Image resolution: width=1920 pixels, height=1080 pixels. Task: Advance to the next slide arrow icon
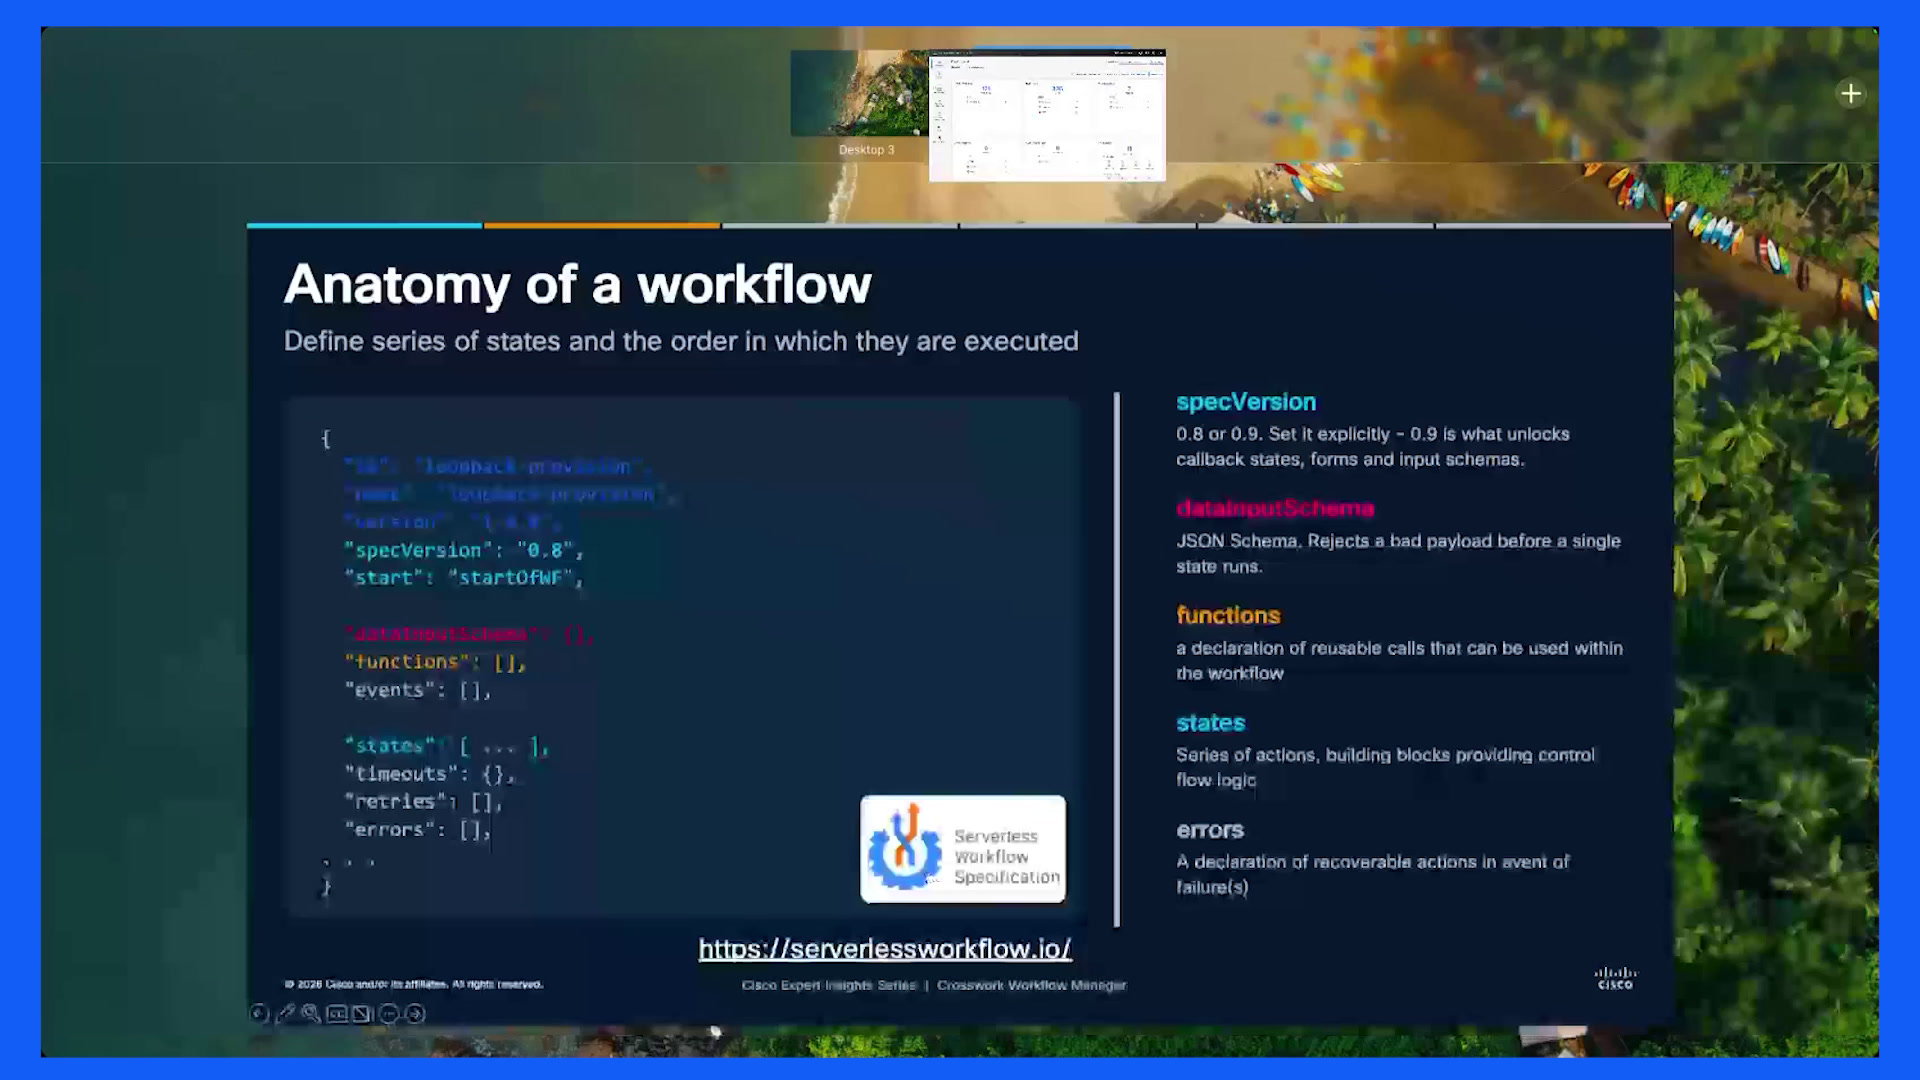tap(415, 1014)
